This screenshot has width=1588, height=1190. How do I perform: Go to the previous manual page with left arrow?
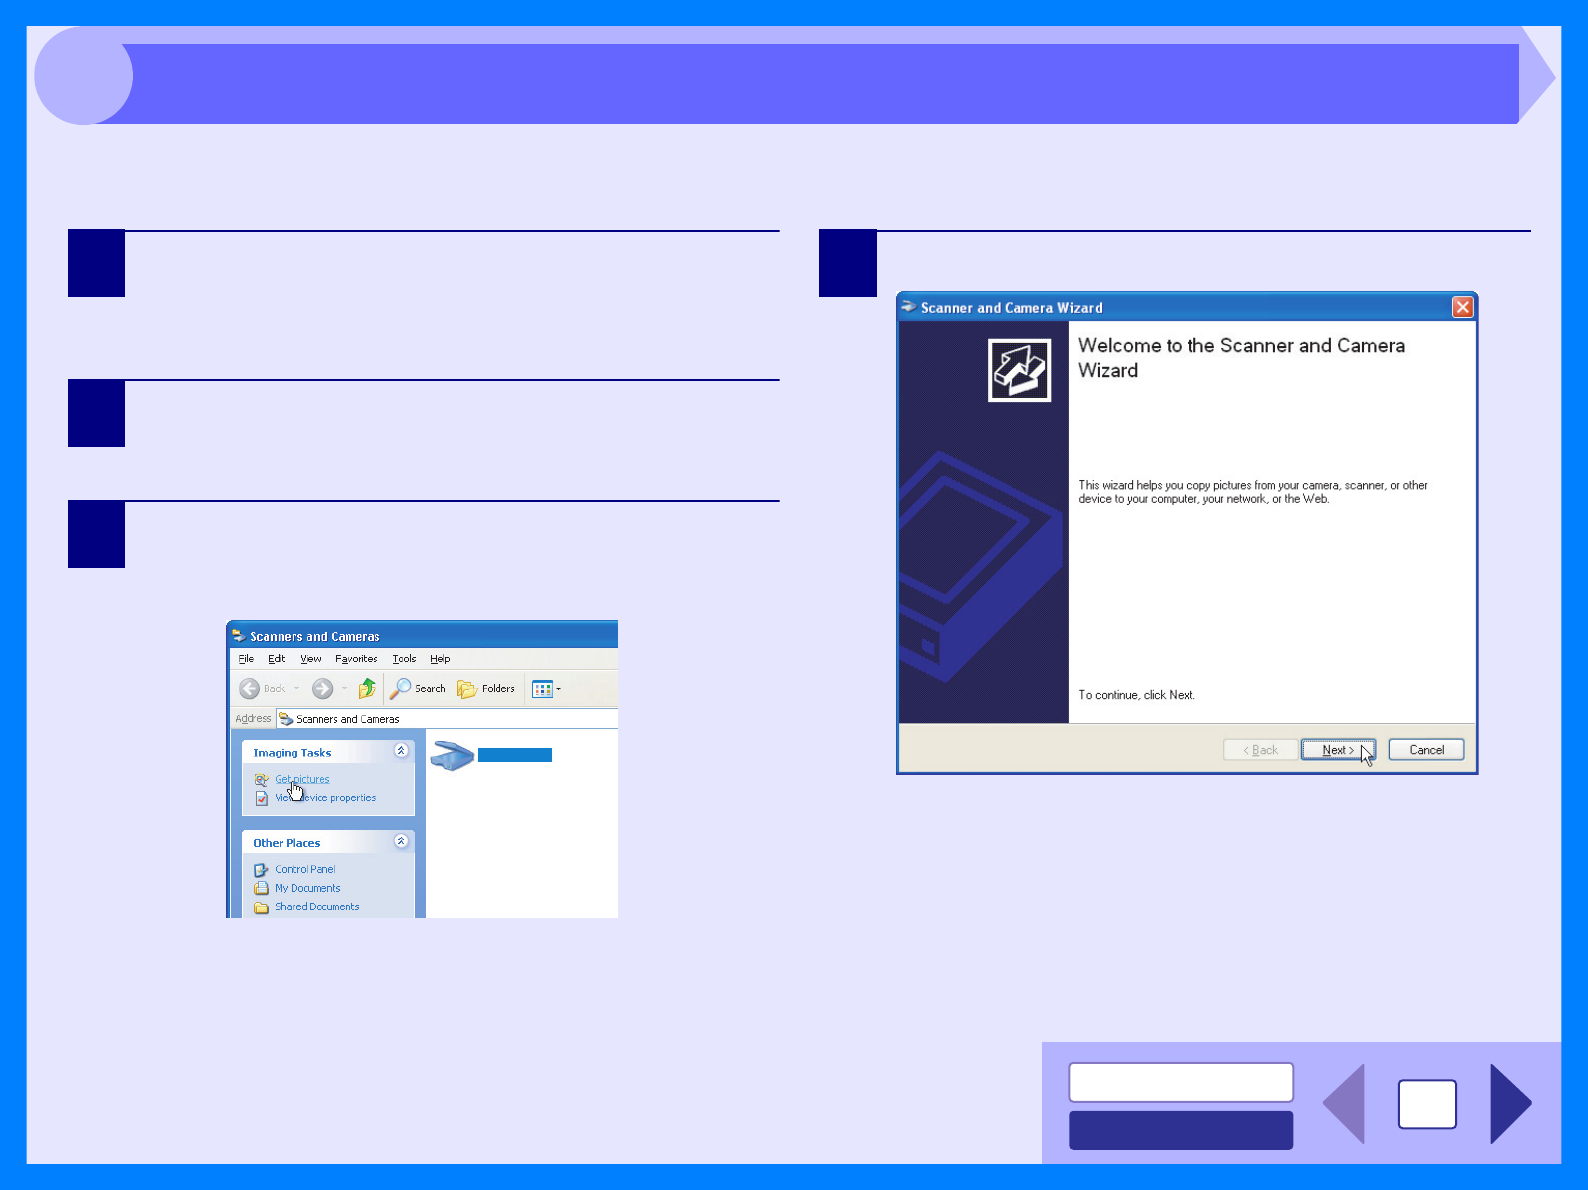pyautogui.click(x=1344, y=1103)
